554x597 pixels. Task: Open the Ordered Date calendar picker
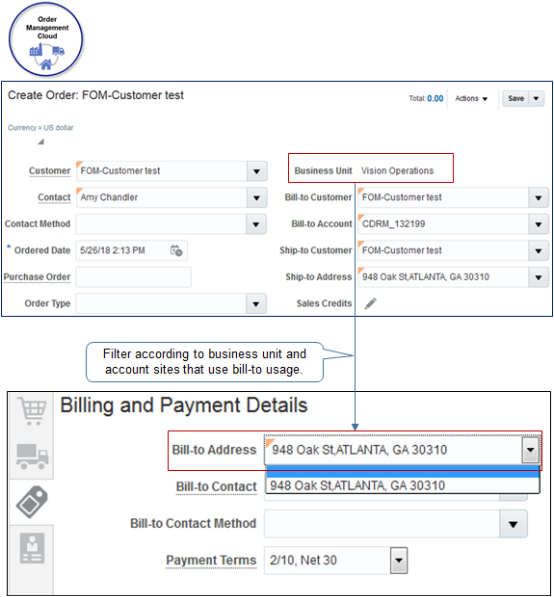pos(176,251)
